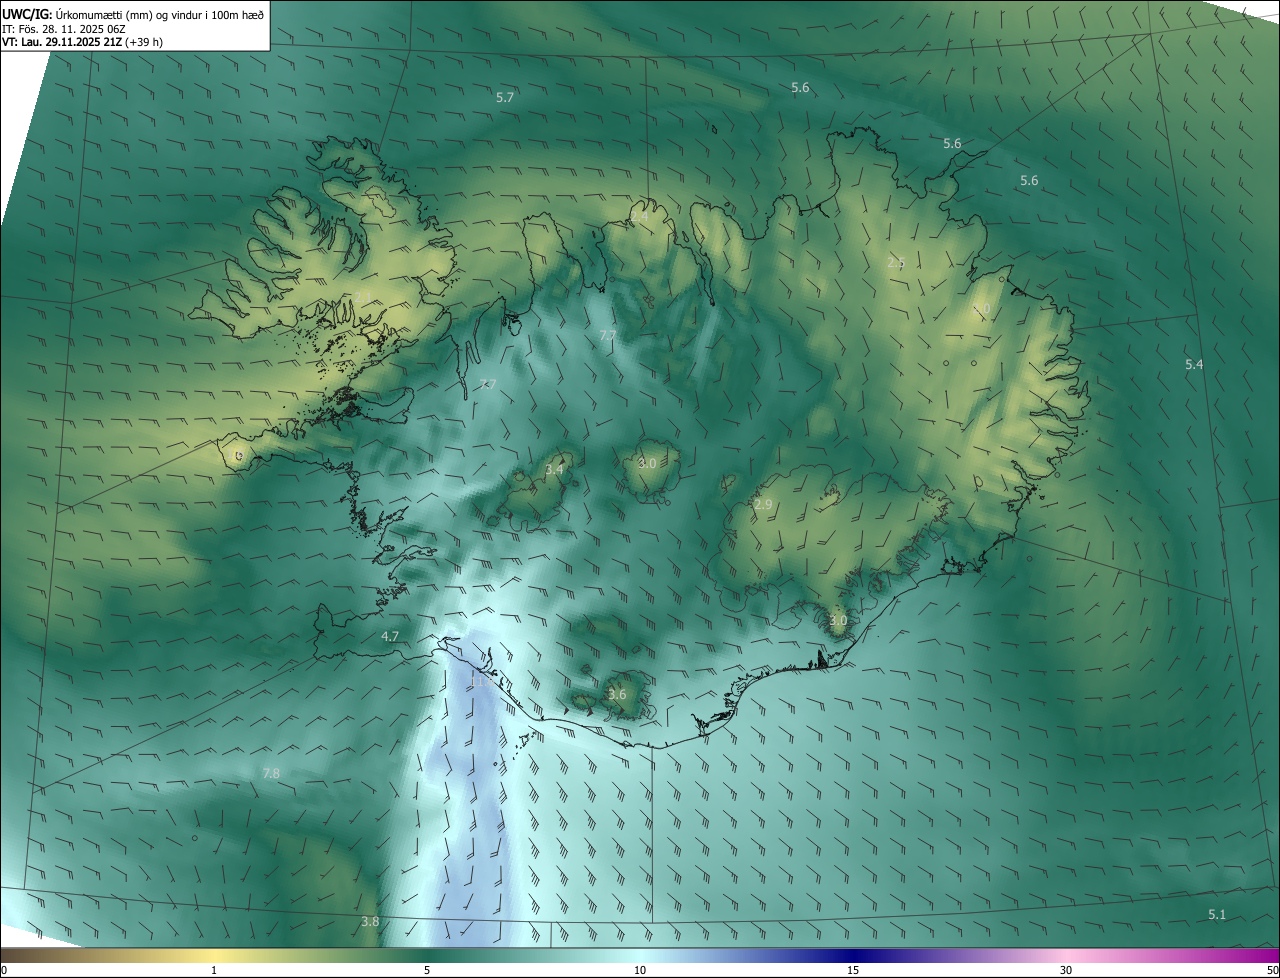Screen dimensions: 1280x978
Task: Select the 7.8 value label on the map
Action: (271, 773)
